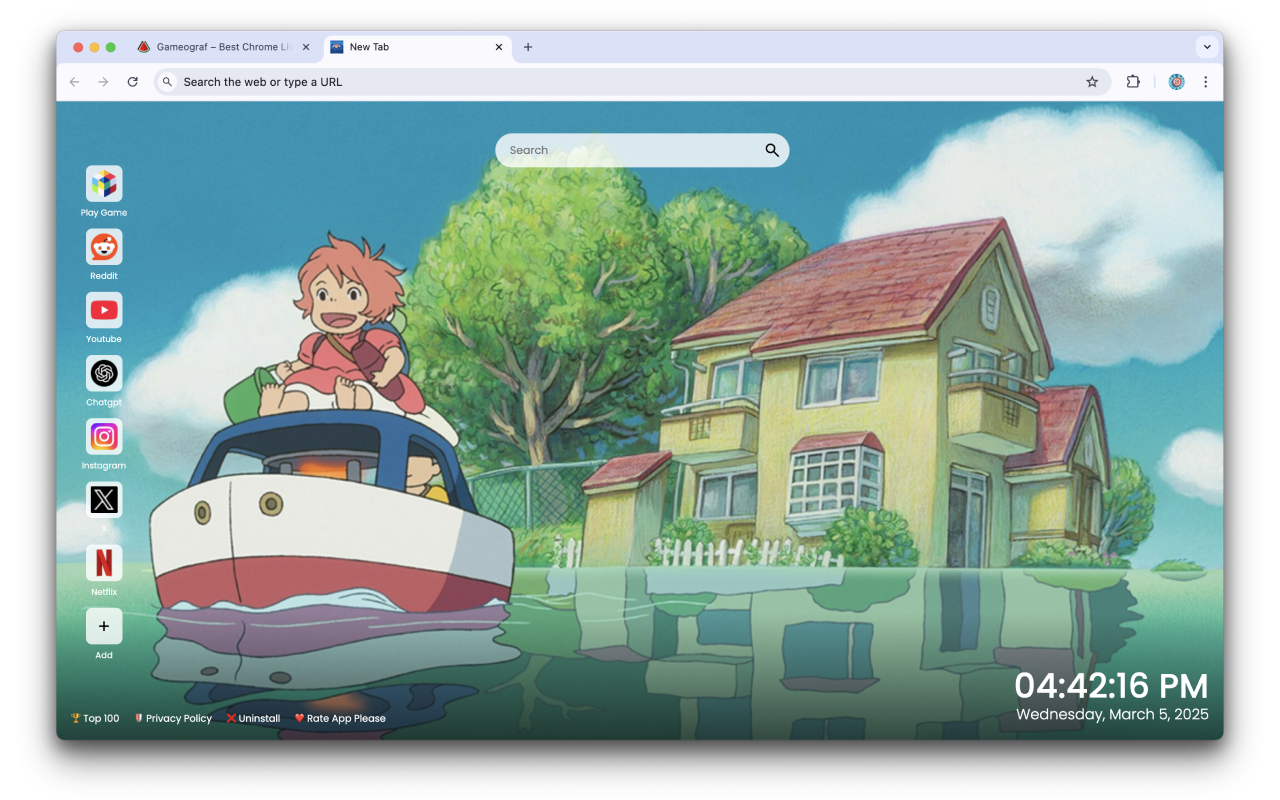
Task: Switch to the Gameograf browser tab
Action: point(220,46)
